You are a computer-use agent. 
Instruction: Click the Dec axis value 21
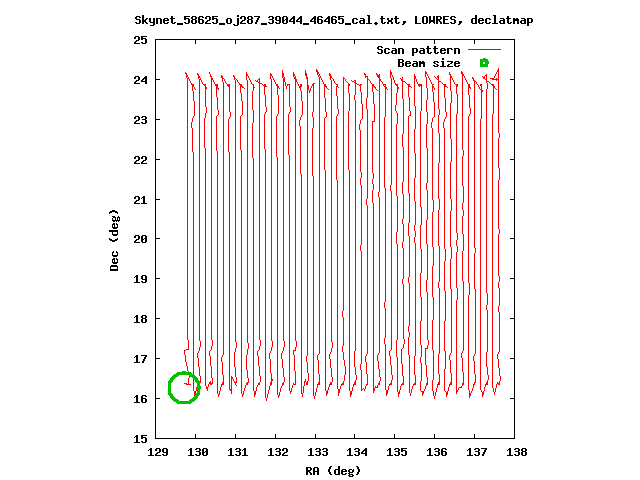pos(140,200)
